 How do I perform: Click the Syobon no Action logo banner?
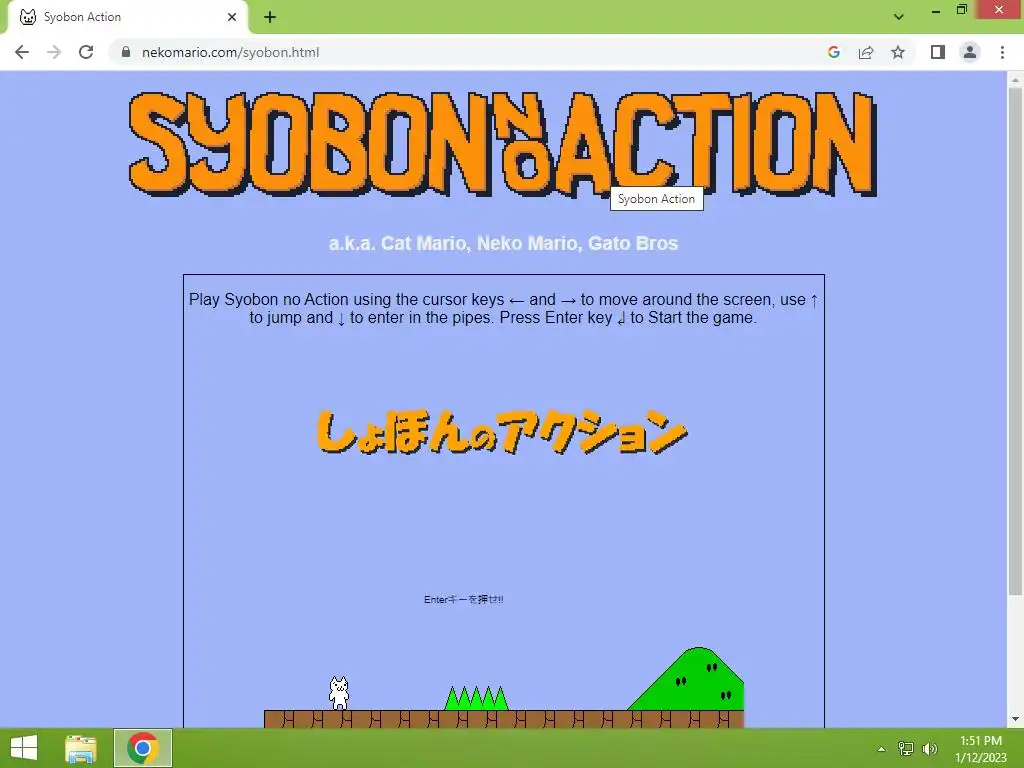[x=502, y=144]
